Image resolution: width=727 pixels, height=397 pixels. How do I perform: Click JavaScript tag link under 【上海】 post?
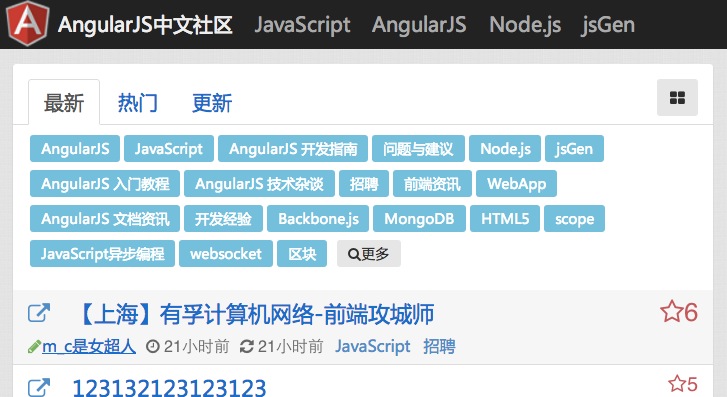click(x=373, y=346)
